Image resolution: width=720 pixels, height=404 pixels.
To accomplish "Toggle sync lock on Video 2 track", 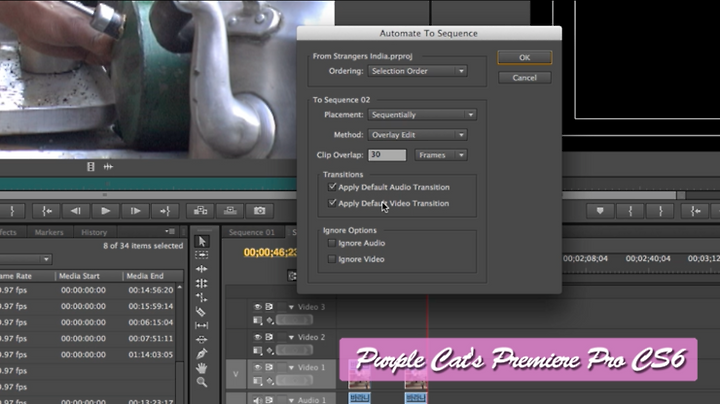I will coord(269,337).
